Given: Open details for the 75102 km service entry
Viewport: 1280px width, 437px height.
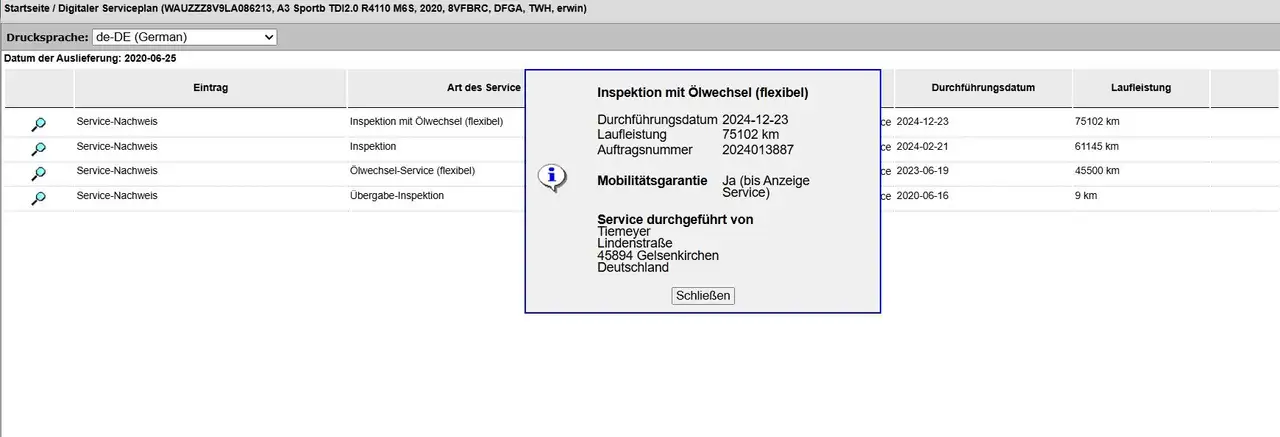Looking at the screenshot, I should (x=38, y=124).
